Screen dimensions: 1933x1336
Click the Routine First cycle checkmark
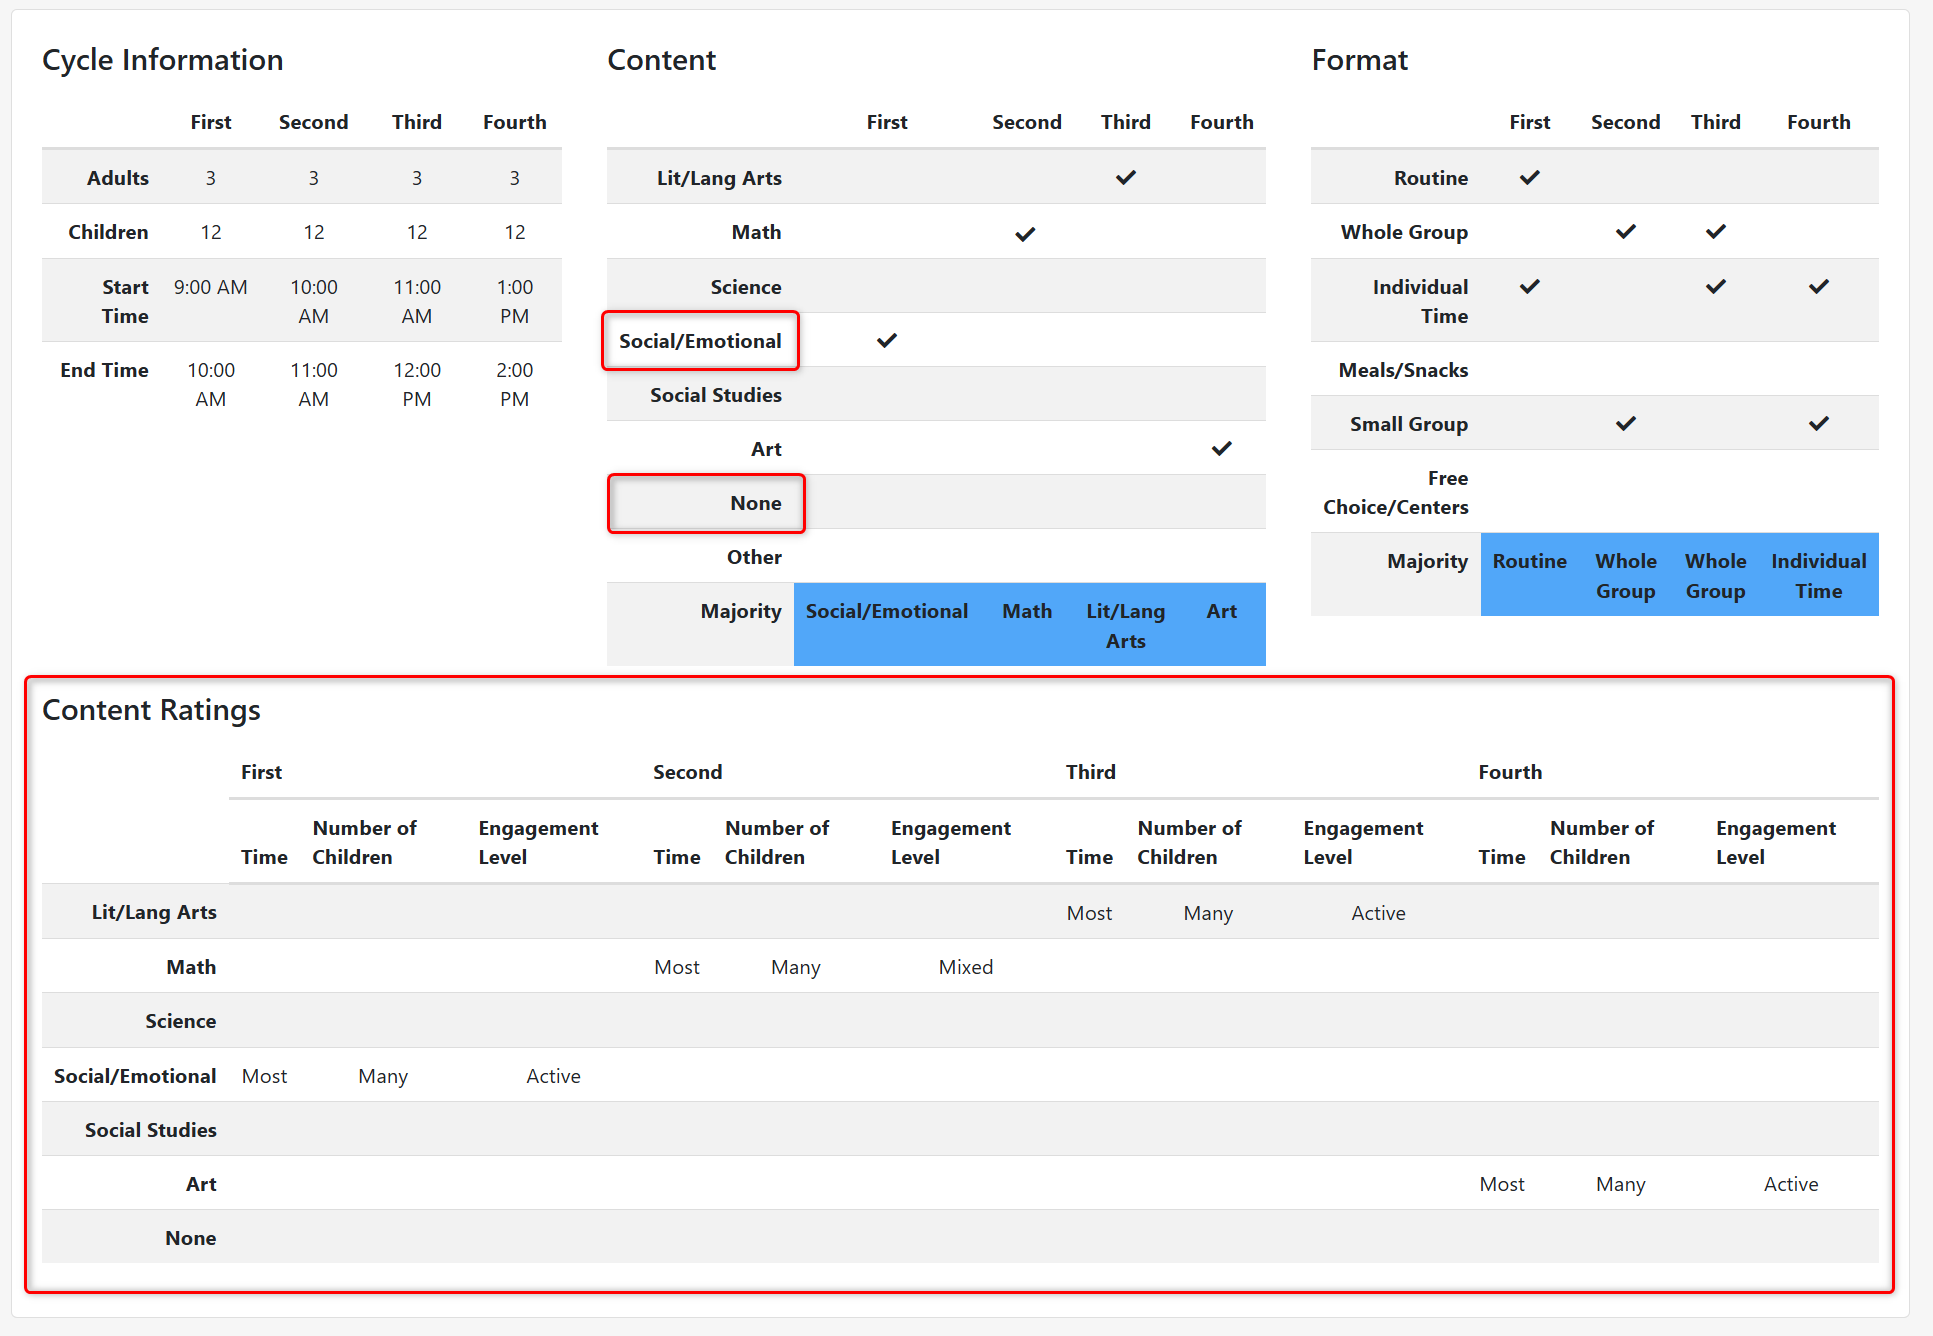1529,178
